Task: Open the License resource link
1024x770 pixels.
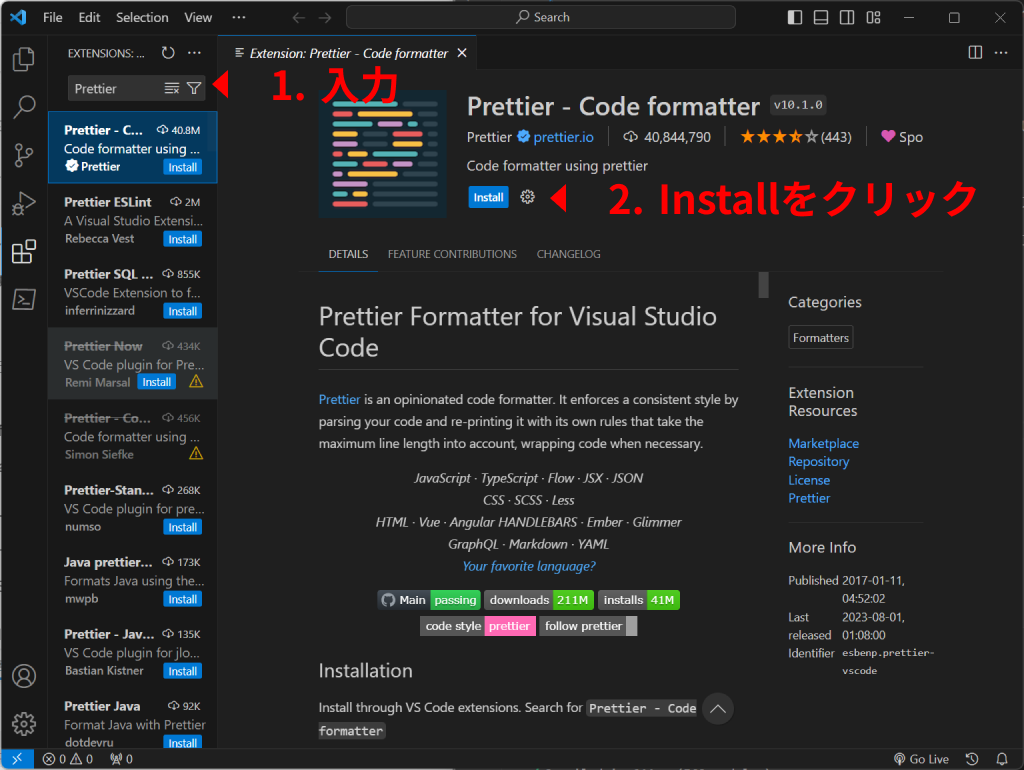Action: tap(809, 480)
